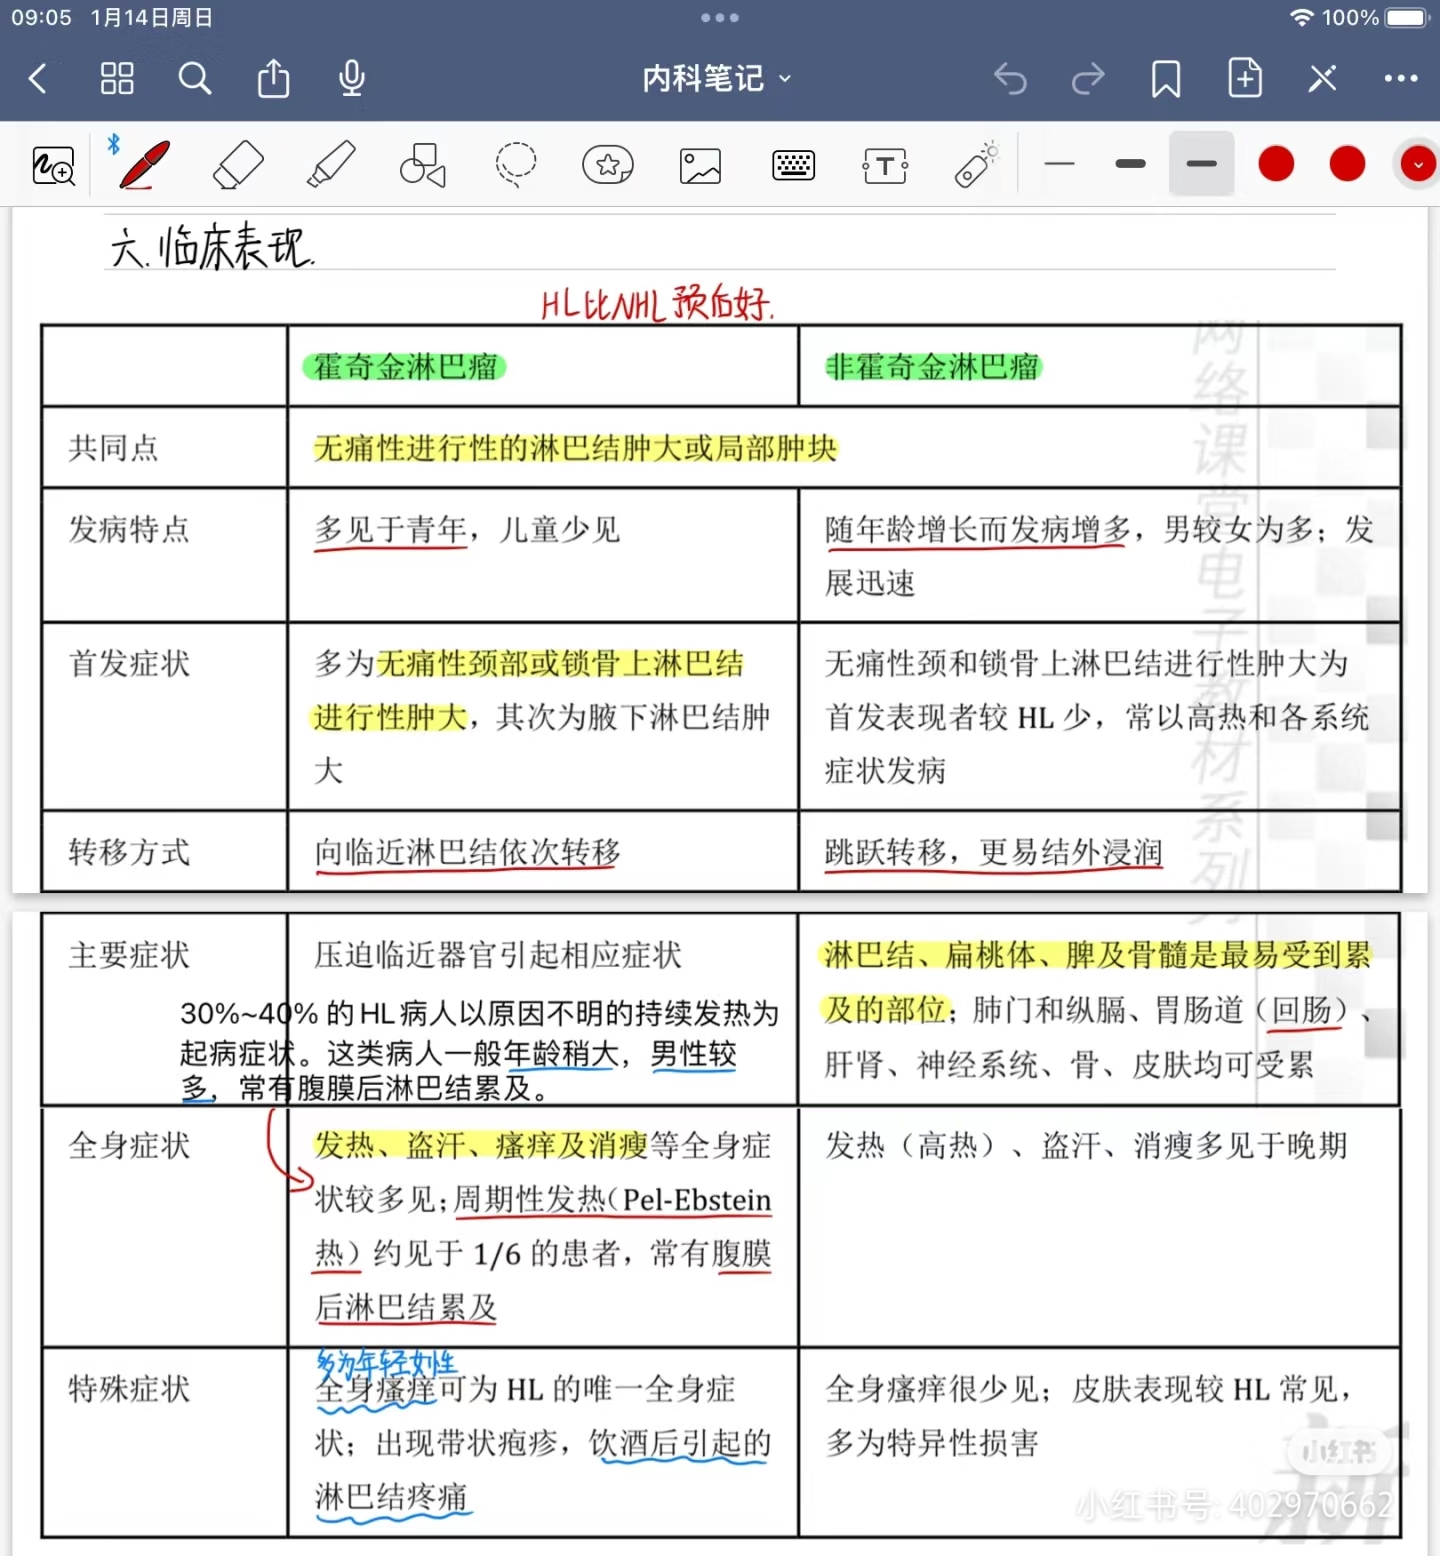The width and height of the screenshot is (1440, 1556).
Task: Tap the 共同点 row label
Action: click(113, 448)
